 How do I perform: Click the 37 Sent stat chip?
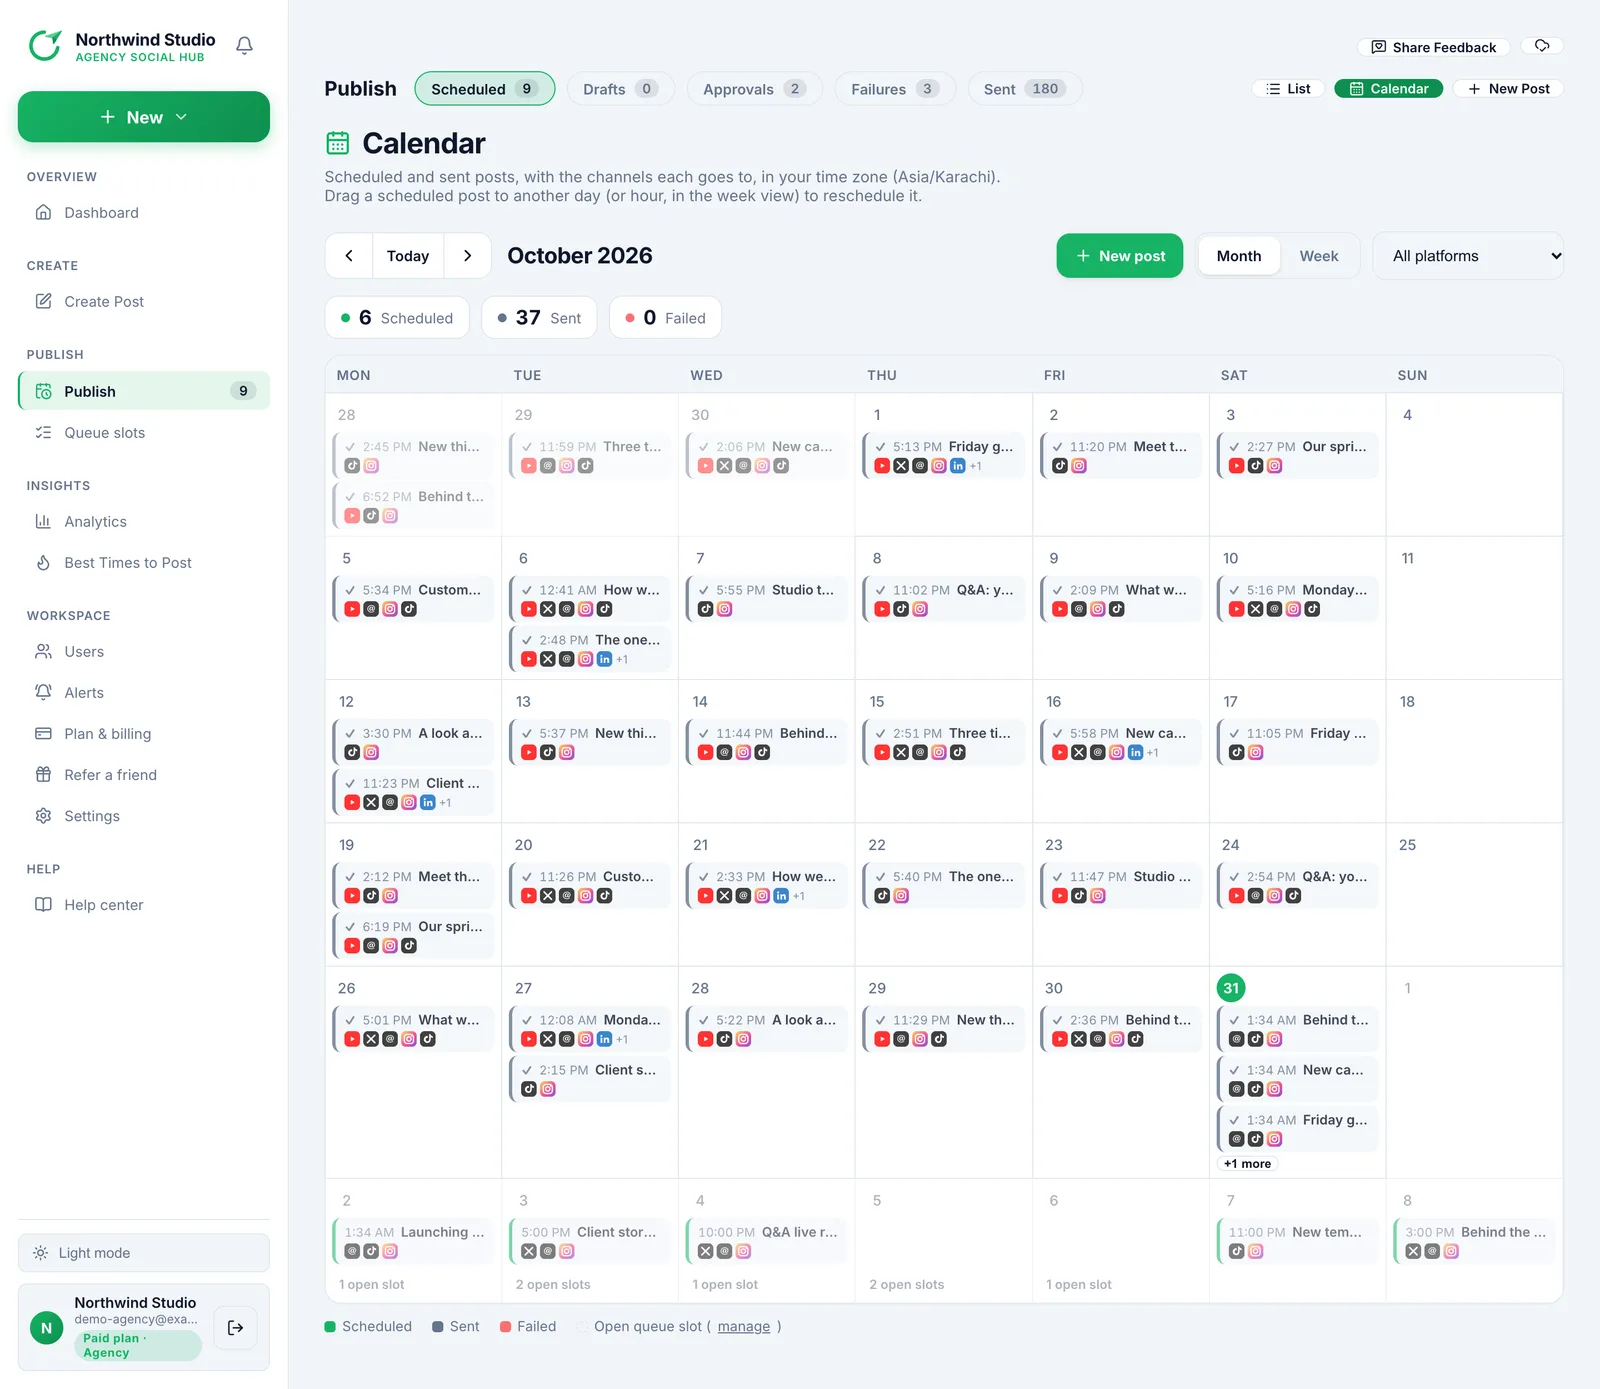click(539, 318)
